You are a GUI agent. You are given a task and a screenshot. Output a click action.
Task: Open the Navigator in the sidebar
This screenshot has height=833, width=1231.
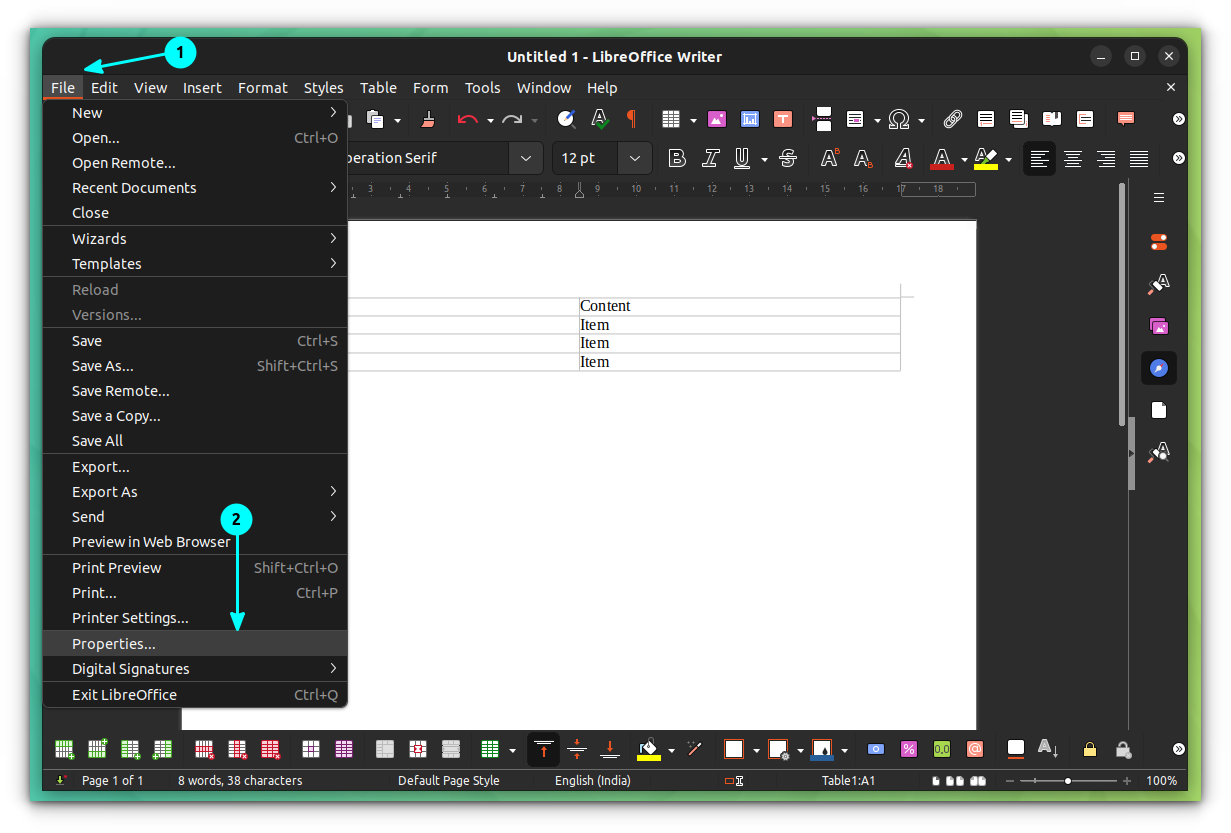(x=1158, y=368)
